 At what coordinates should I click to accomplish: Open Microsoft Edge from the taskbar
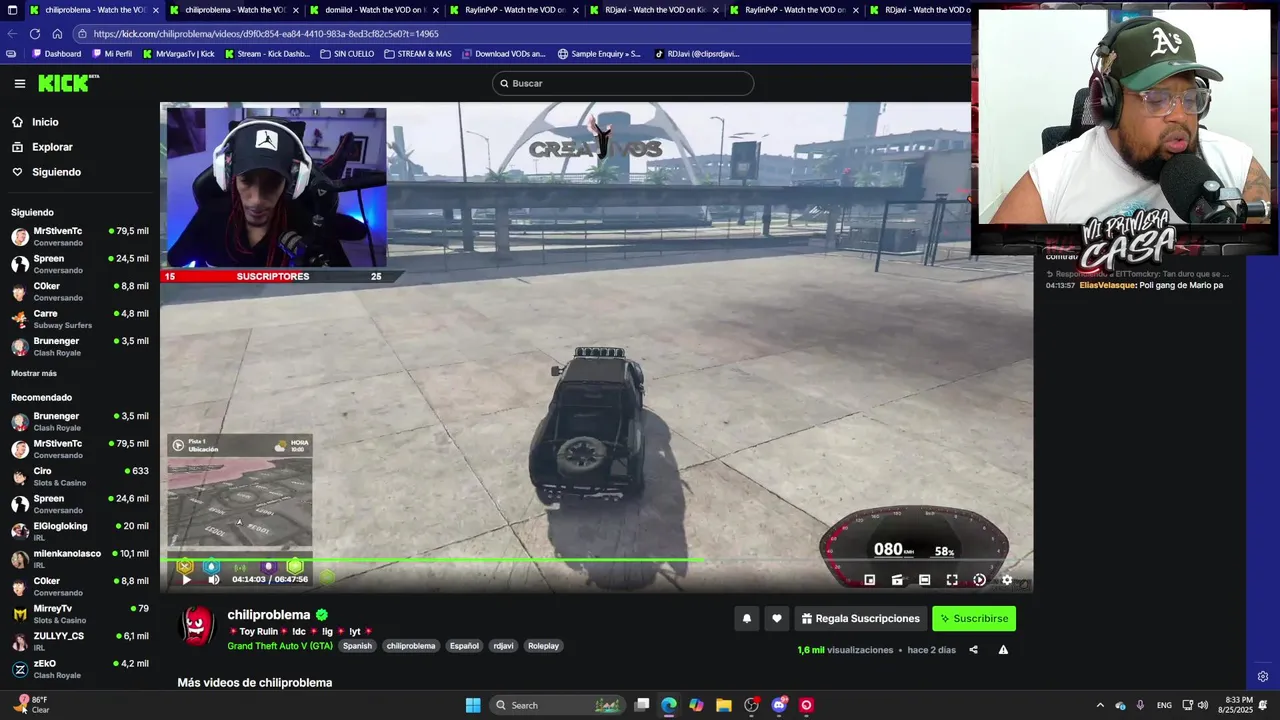click(x=669, y=705)
